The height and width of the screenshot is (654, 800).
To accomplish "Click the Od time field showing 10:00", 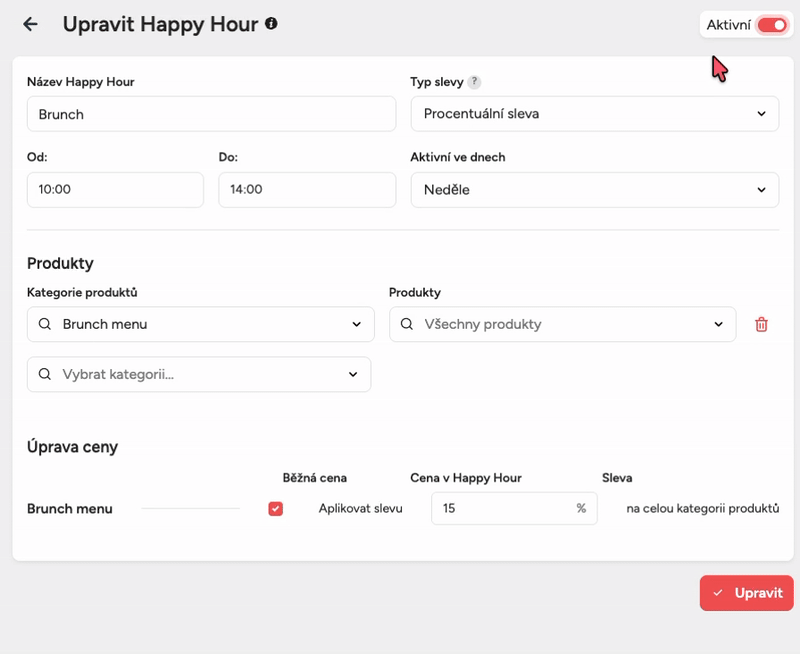I will pos(115,190).
